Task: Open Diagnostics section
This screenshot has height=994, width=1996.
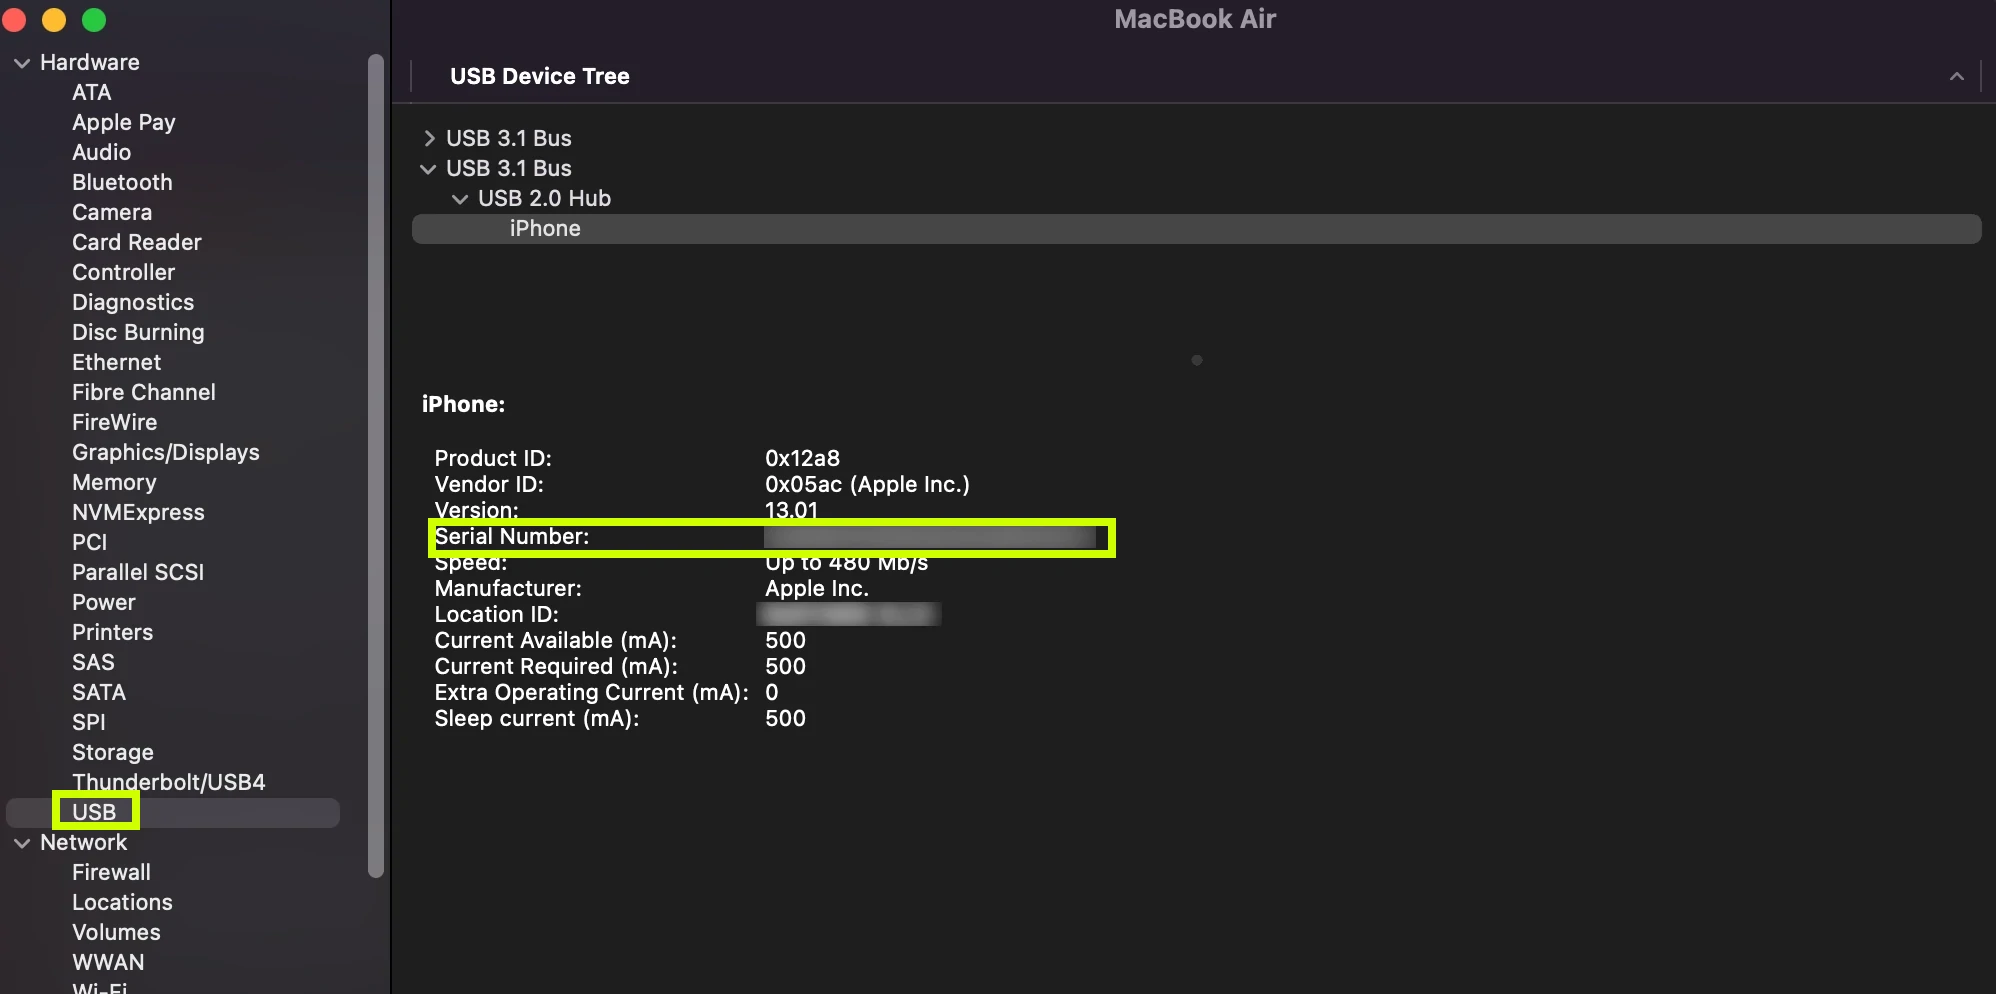Action: pos(133,302)
